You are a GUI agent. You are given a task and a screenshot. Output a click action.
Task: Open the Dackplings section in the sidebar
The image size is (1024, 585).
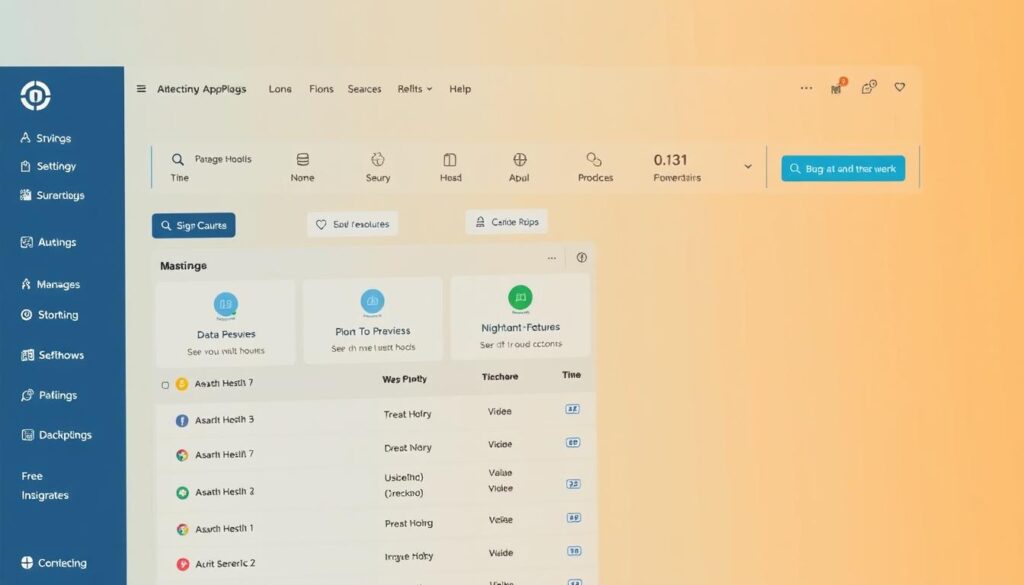[x=62, y=435]
